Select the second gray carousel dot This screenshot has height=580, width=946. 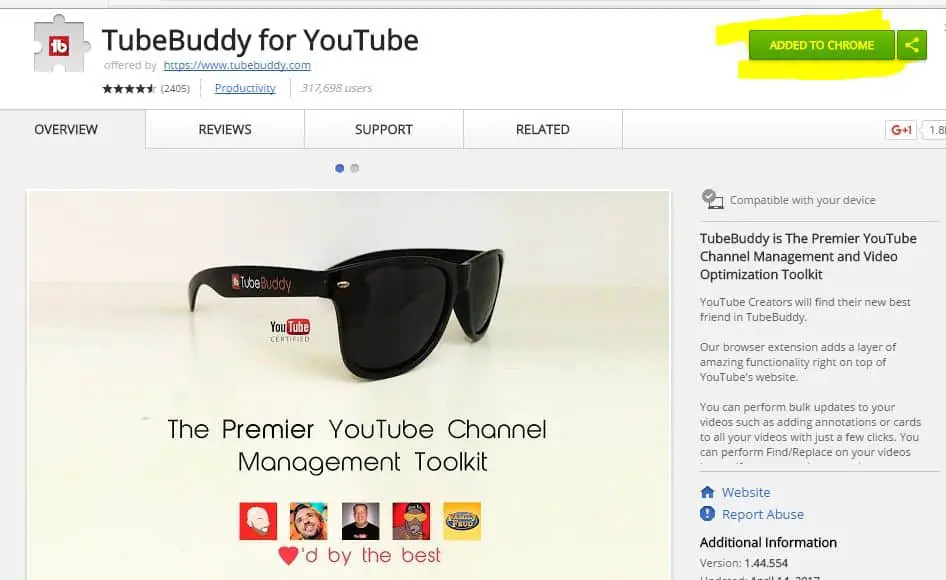[x=355, y=168]
